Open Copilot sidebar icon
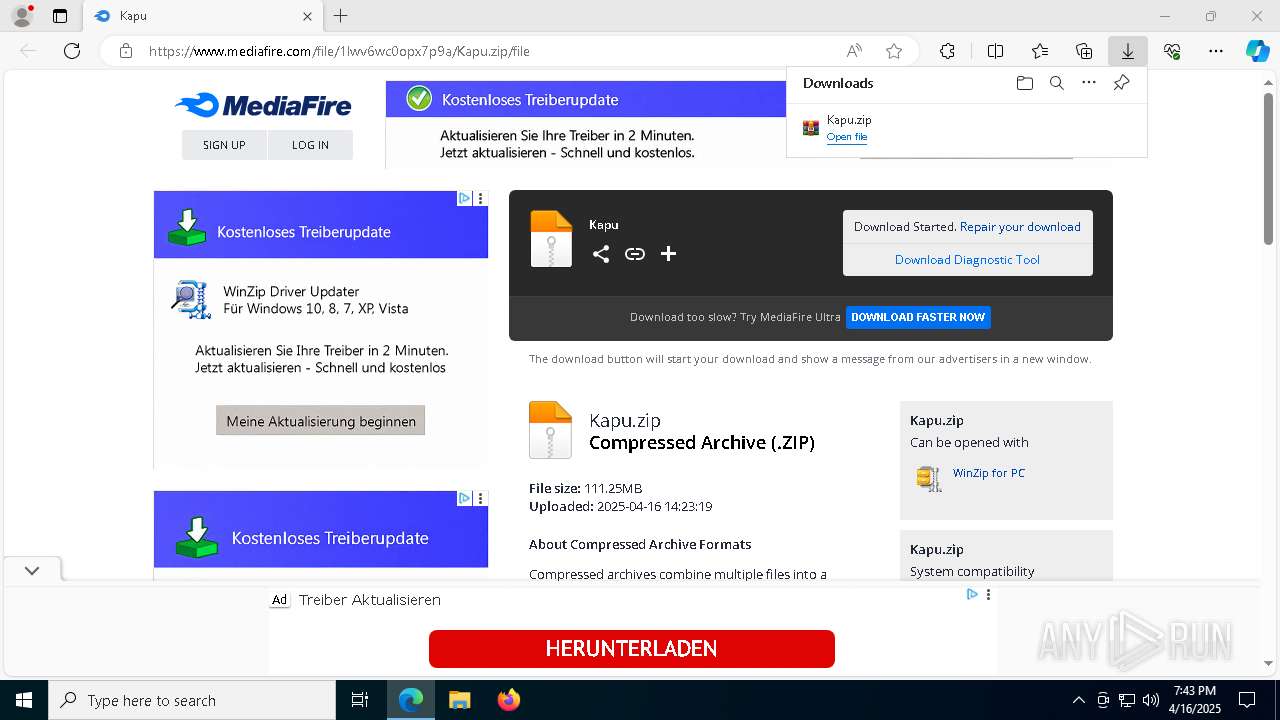The image size is (1280, 720). [1257, 51]
